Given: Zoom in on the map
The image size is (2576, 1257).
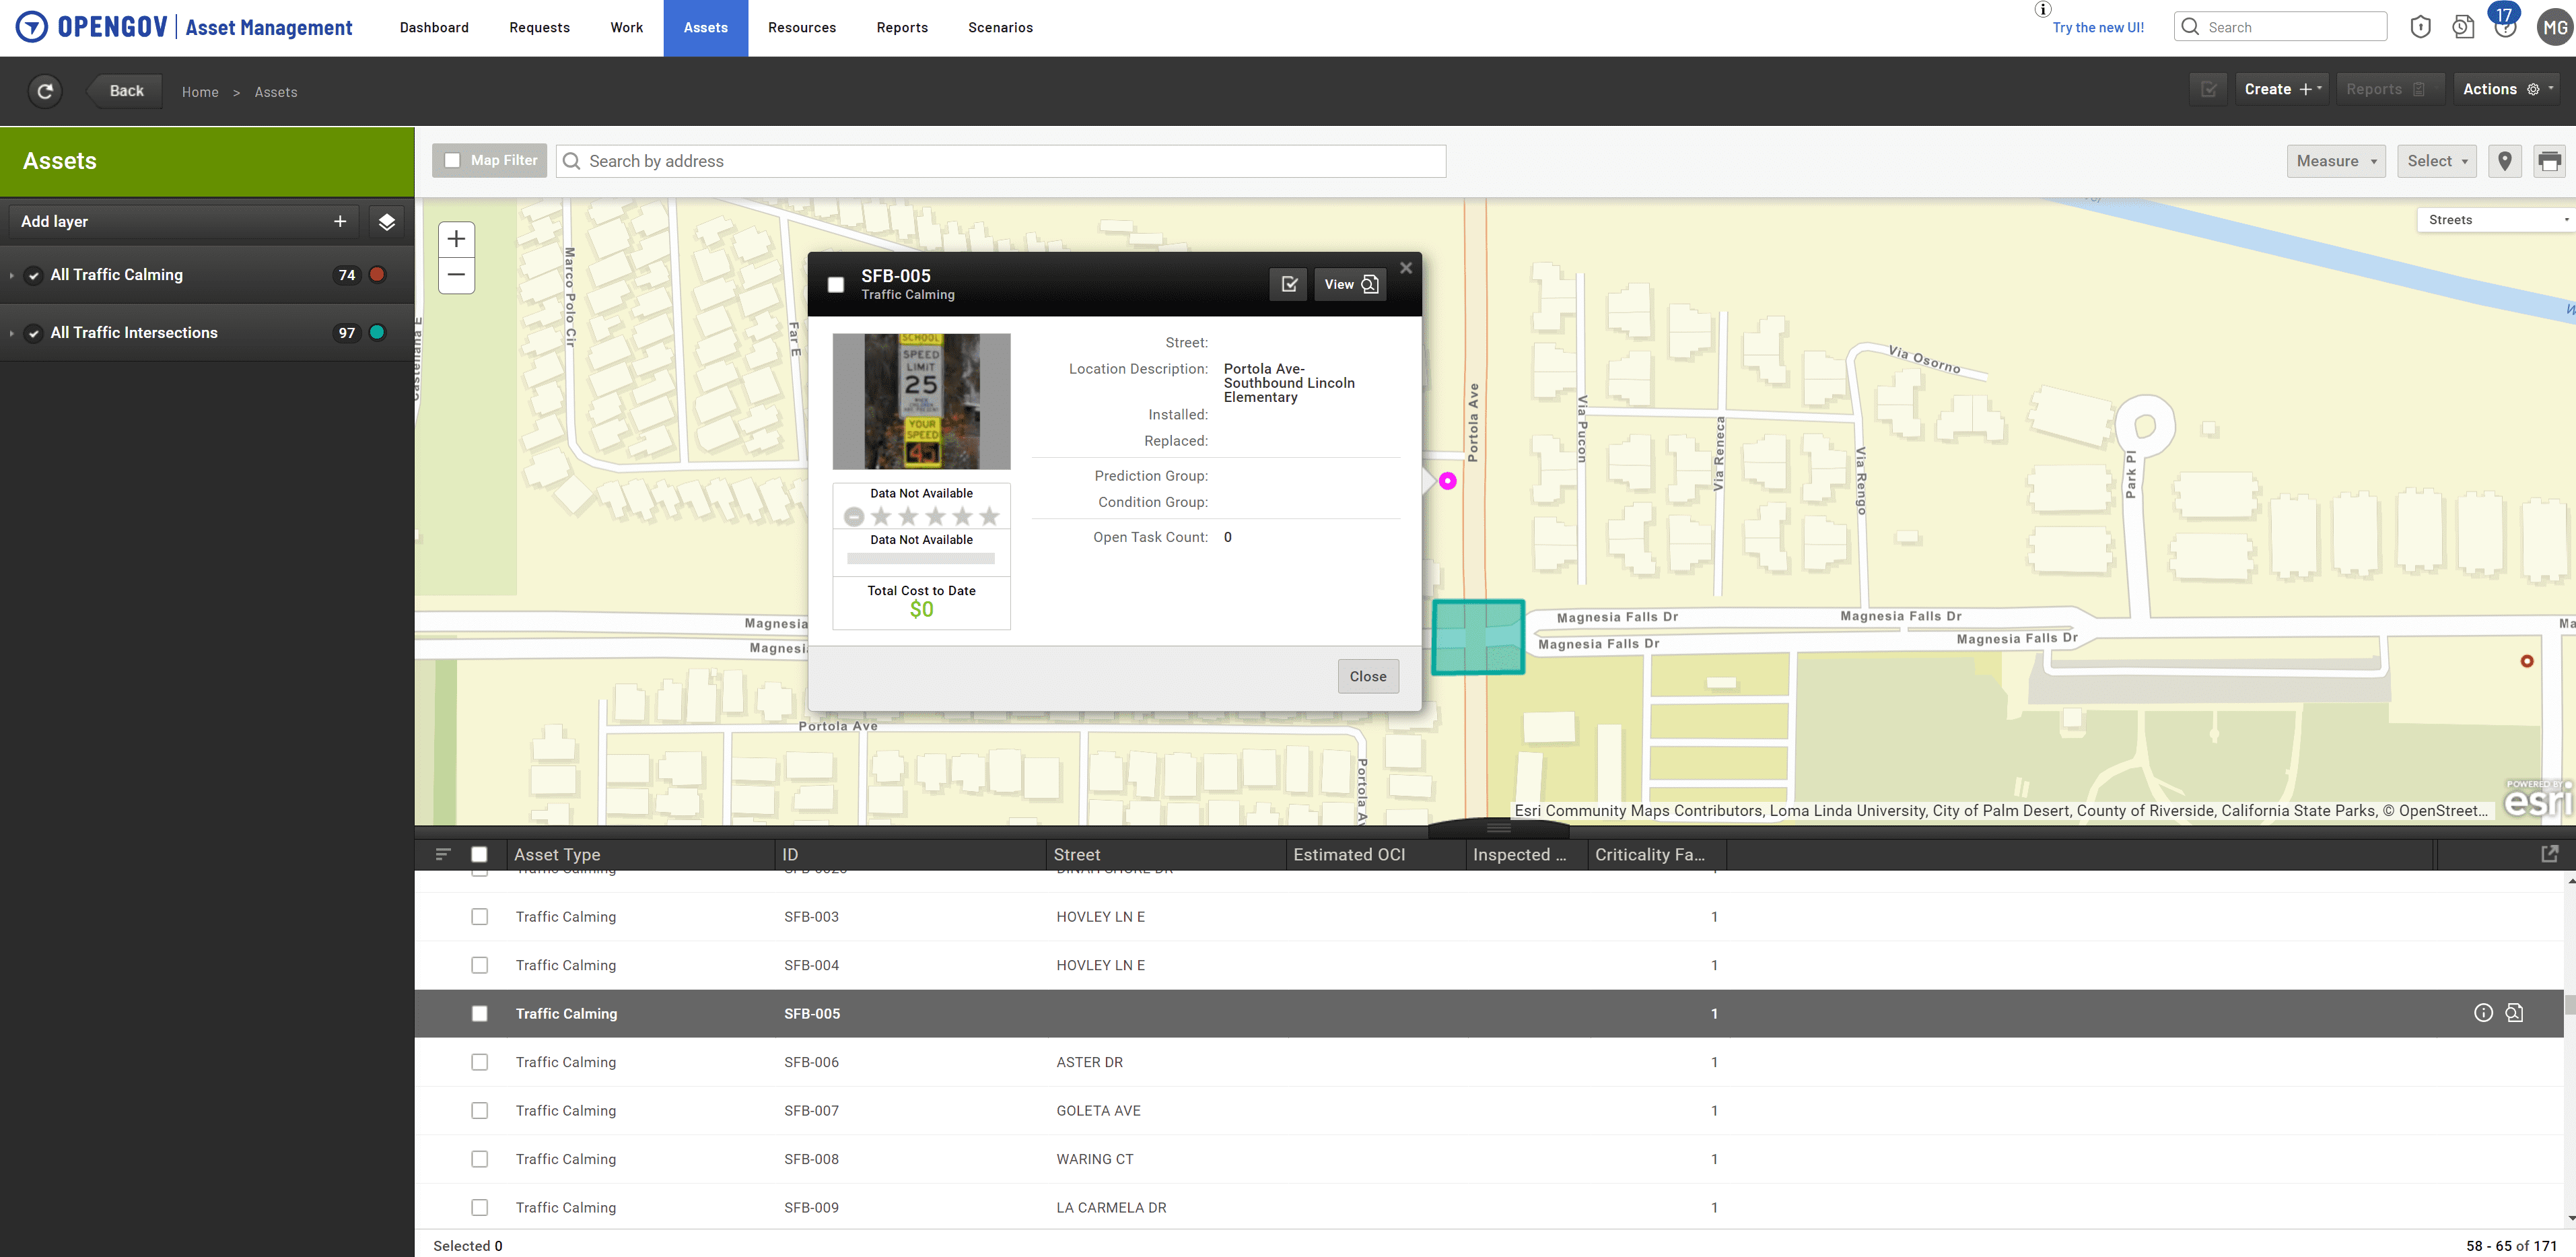Looking at the screenshot, I should 456,239.
